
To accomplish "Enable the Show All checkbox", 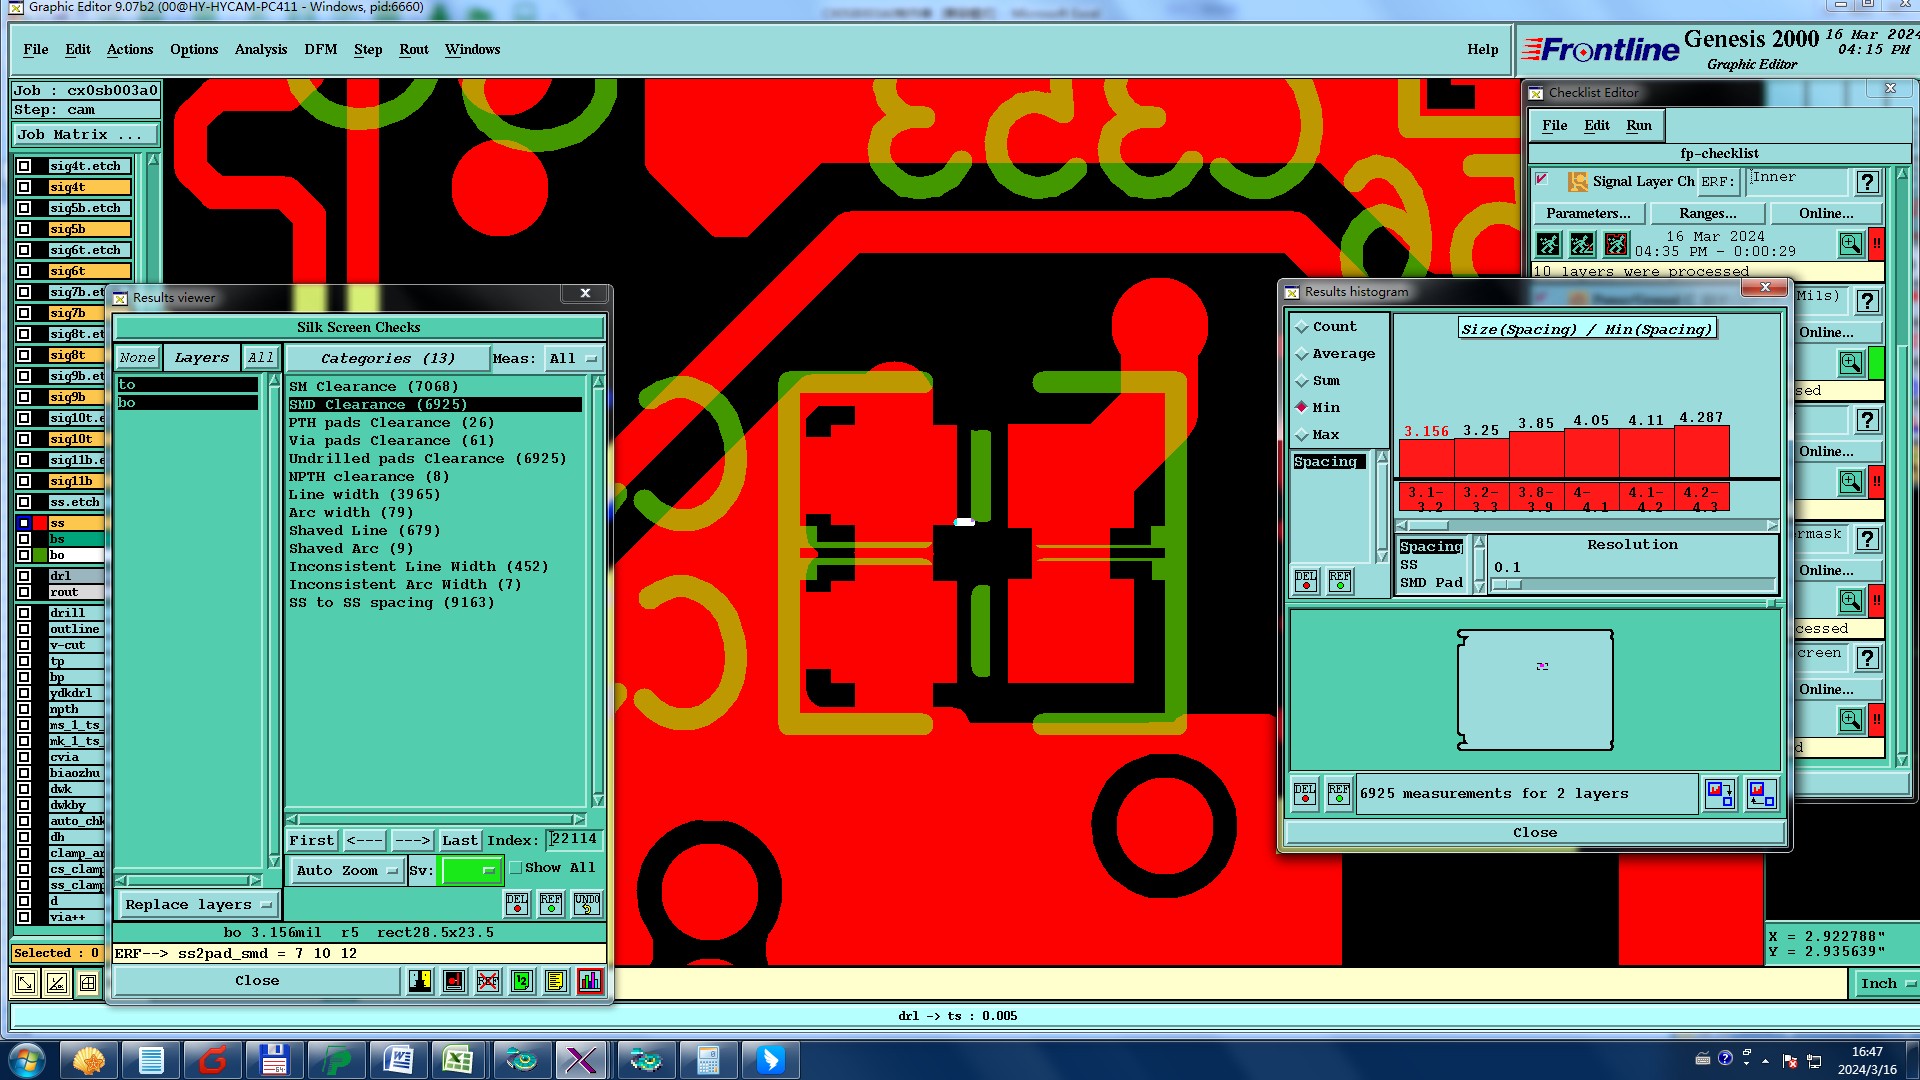I will [516, 868].
